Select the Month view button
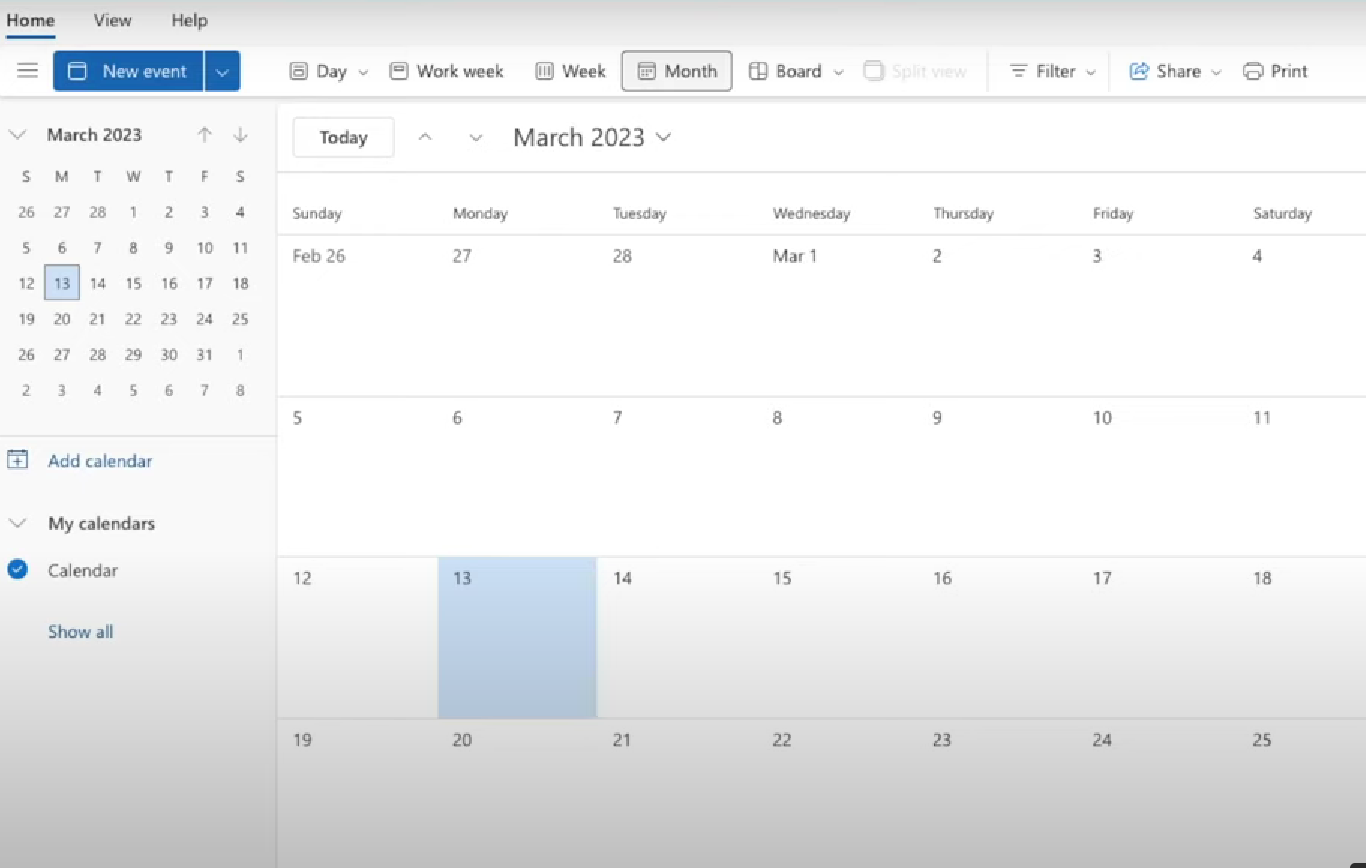The image size is (1366, 868). click(677, 71)
